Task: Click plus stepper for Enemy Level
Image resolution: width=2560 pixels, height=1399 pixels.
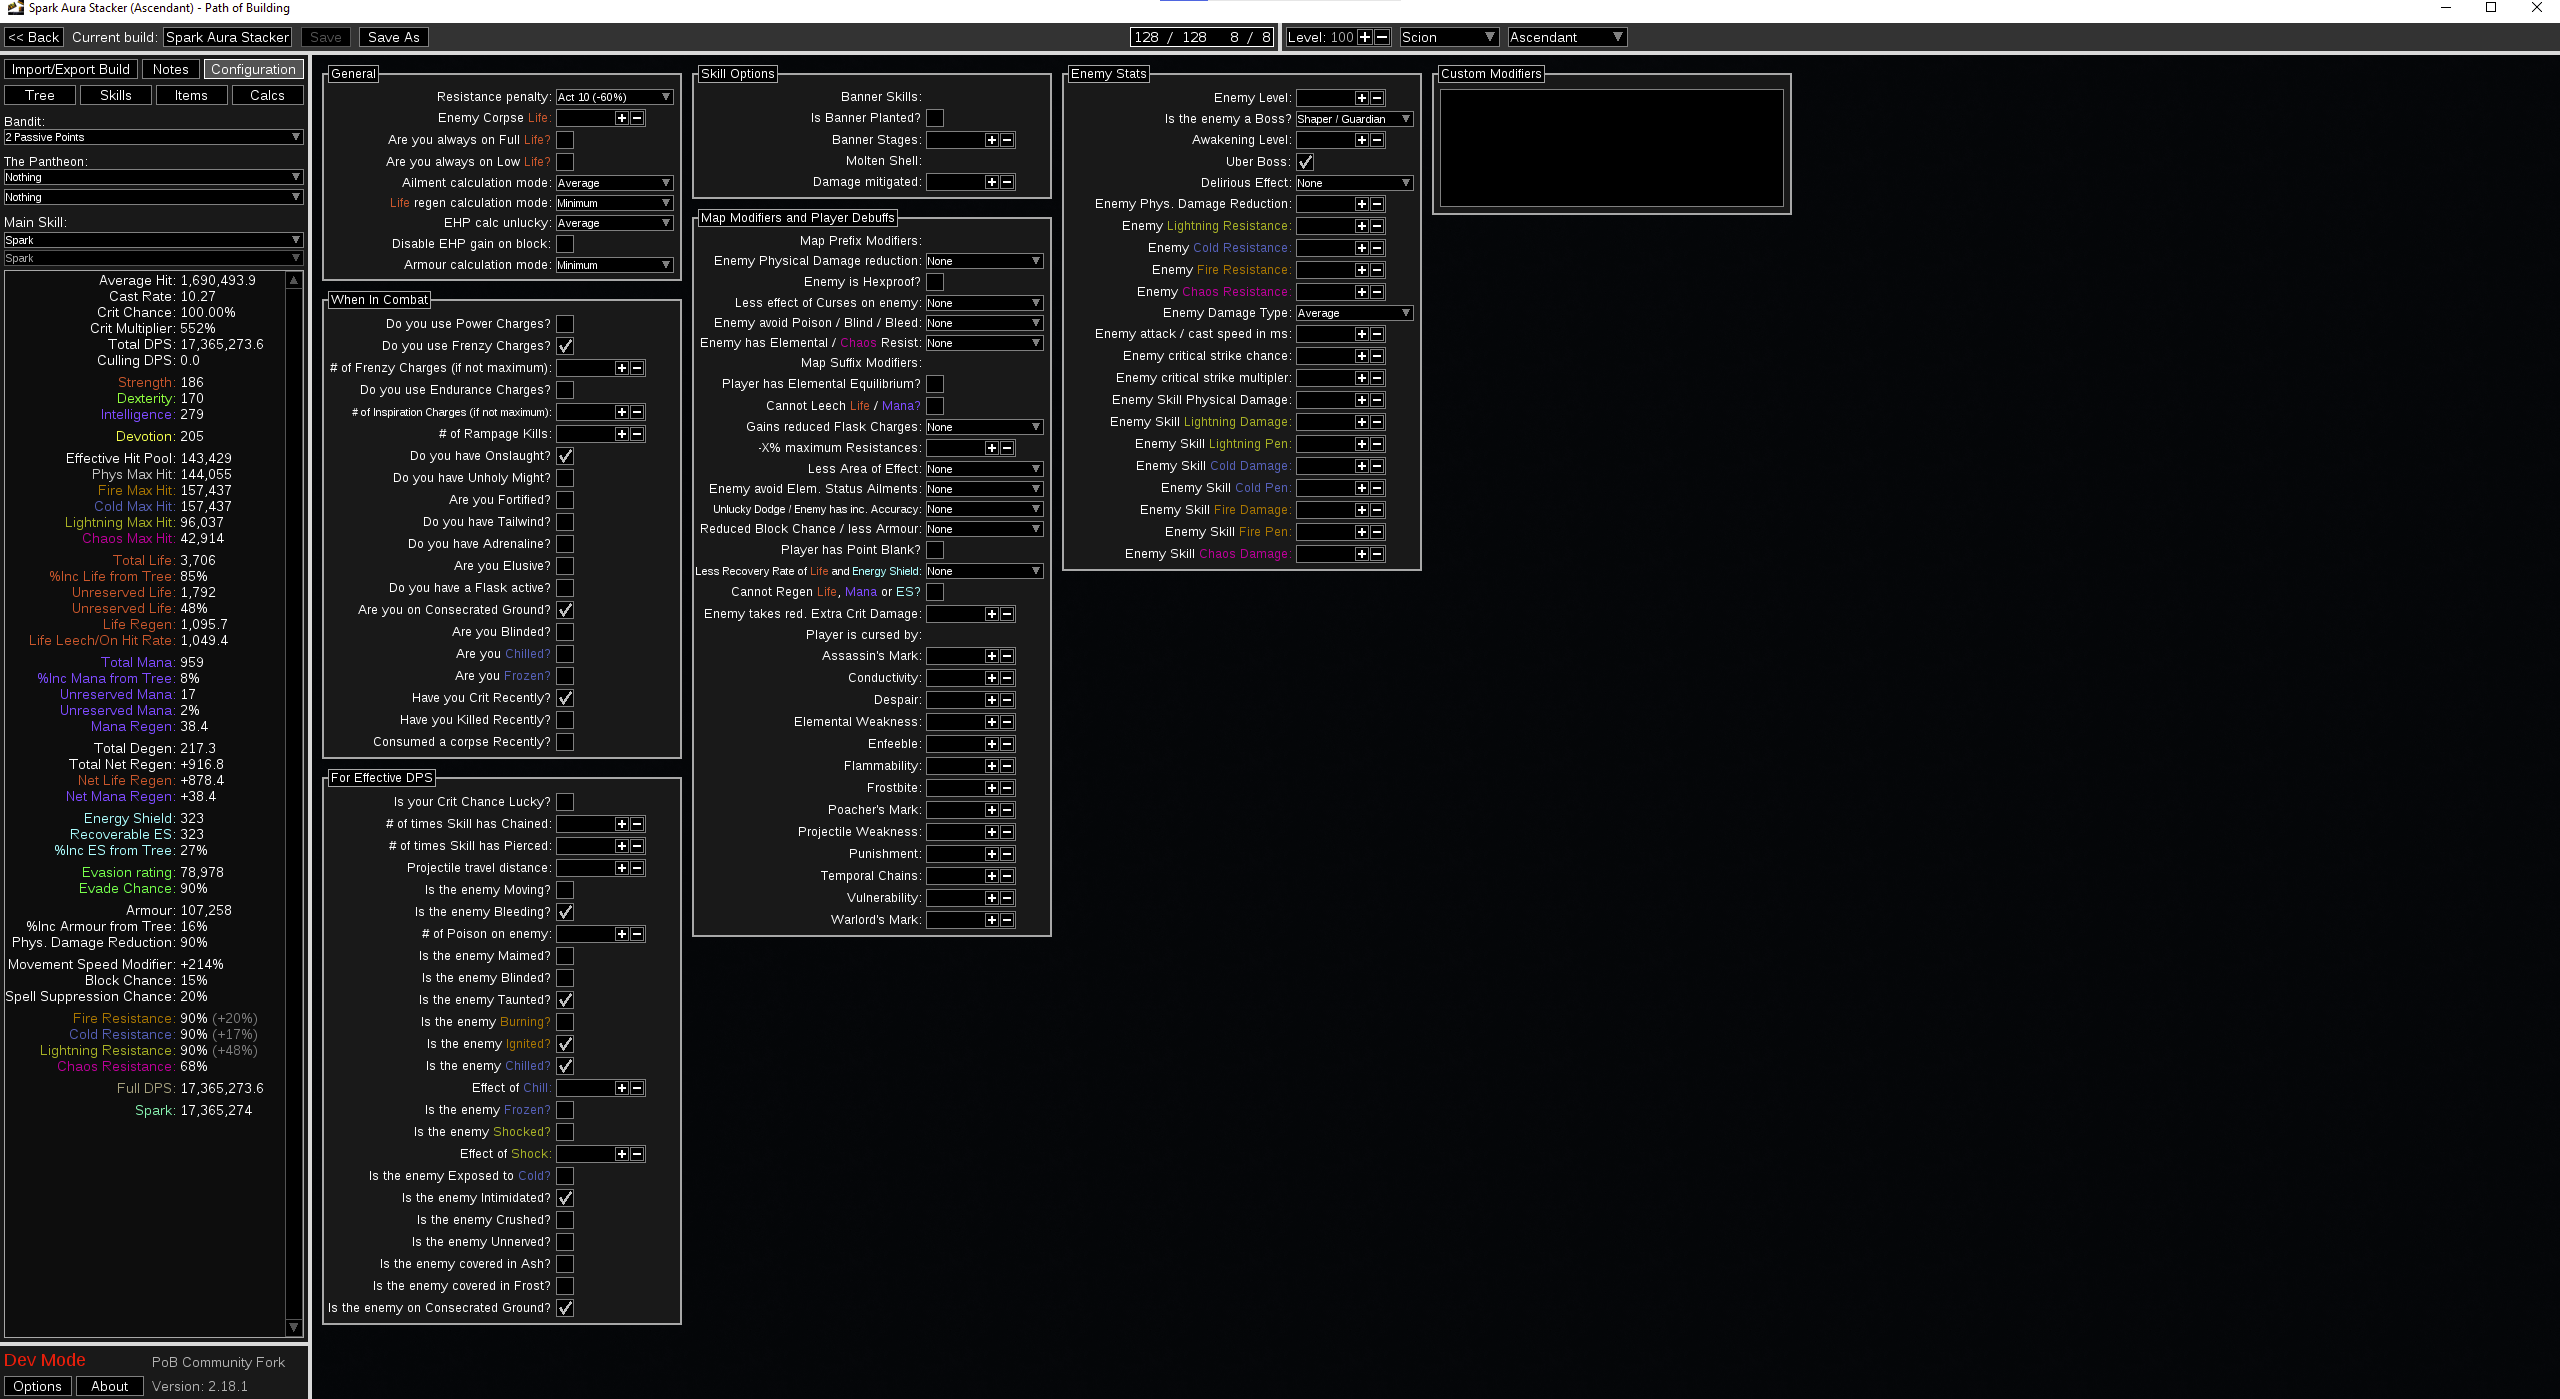Action: 1361,98
